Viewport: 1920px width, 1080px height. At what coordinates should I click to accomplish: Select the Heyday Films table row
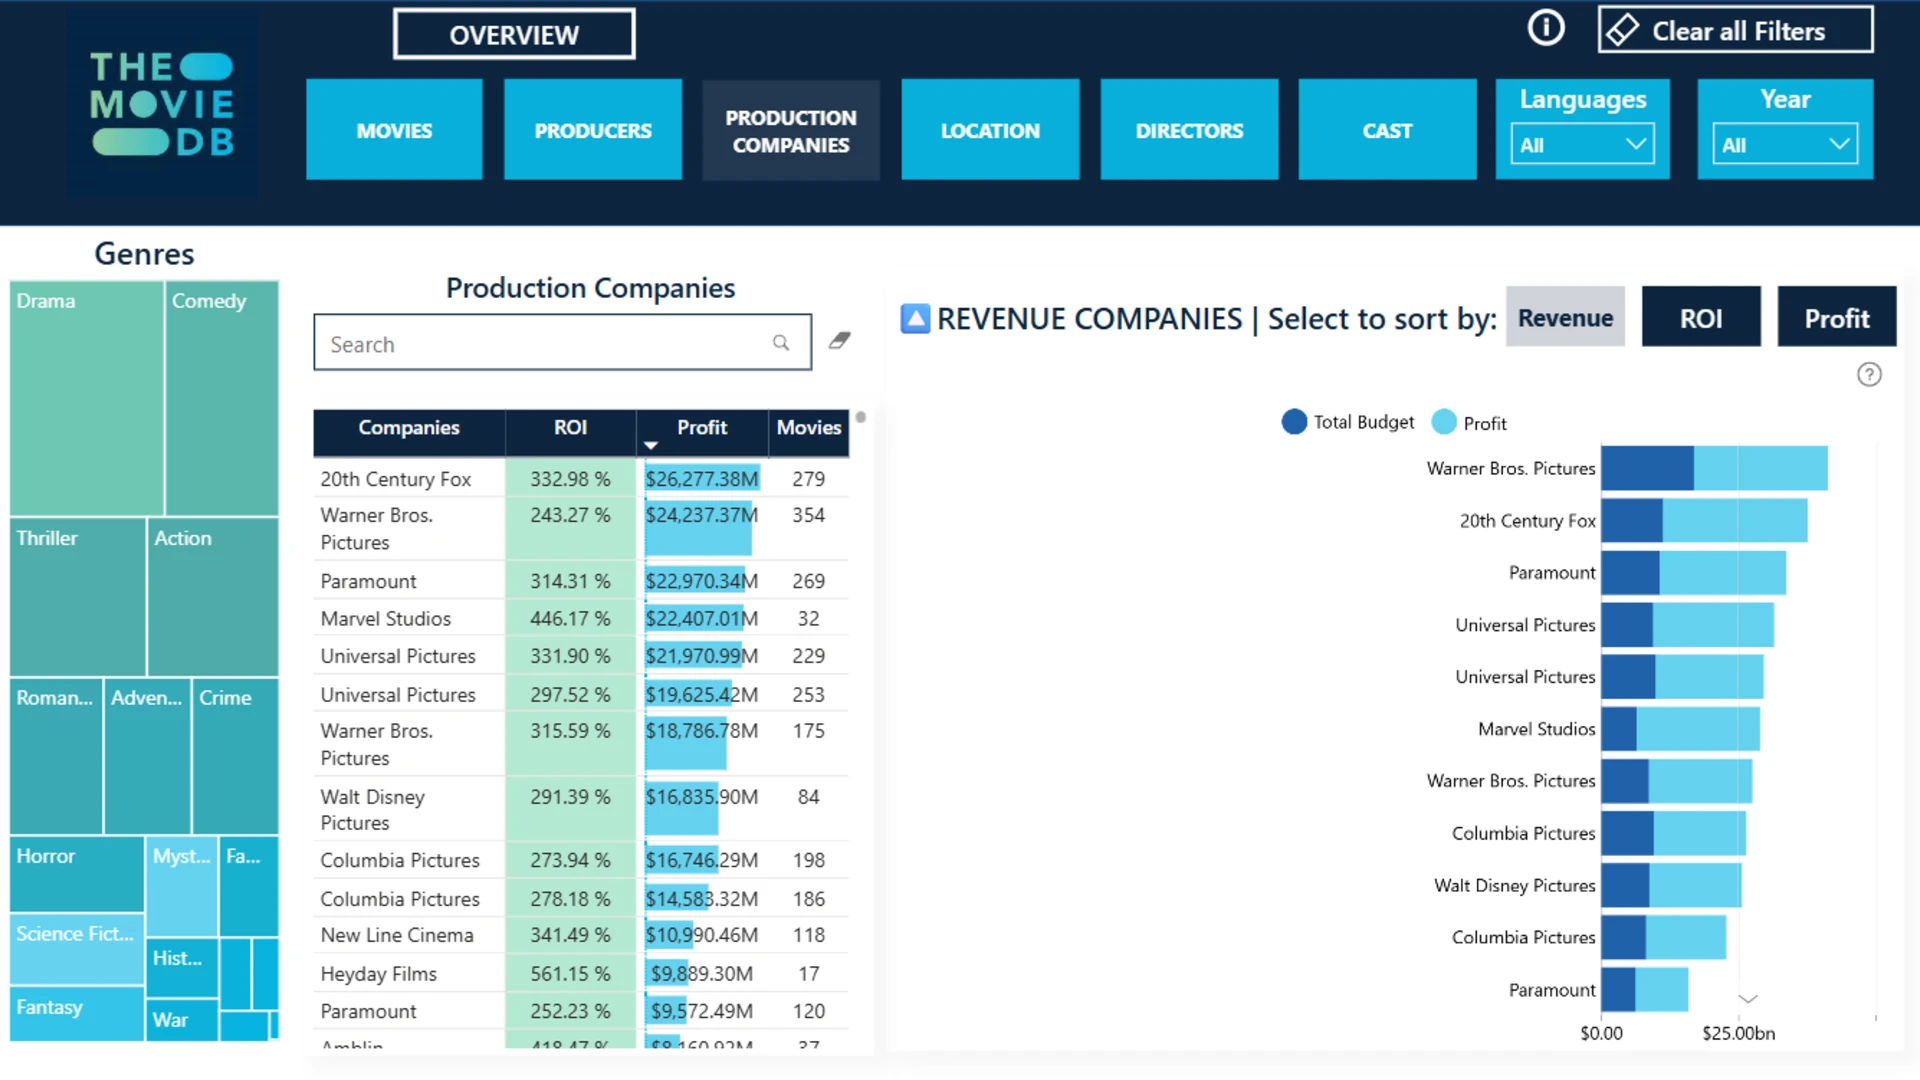coord(581,973)
